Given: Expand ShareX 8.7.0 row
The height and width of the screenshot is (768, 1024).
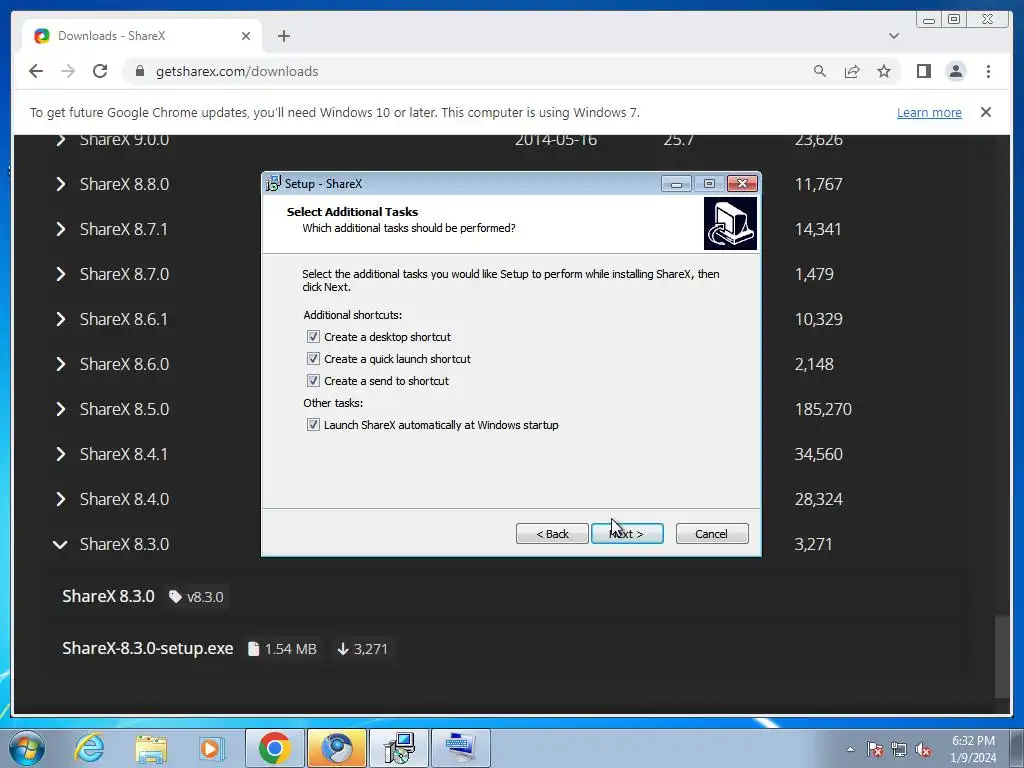Looking at the screenshot, I should point(61,274).
